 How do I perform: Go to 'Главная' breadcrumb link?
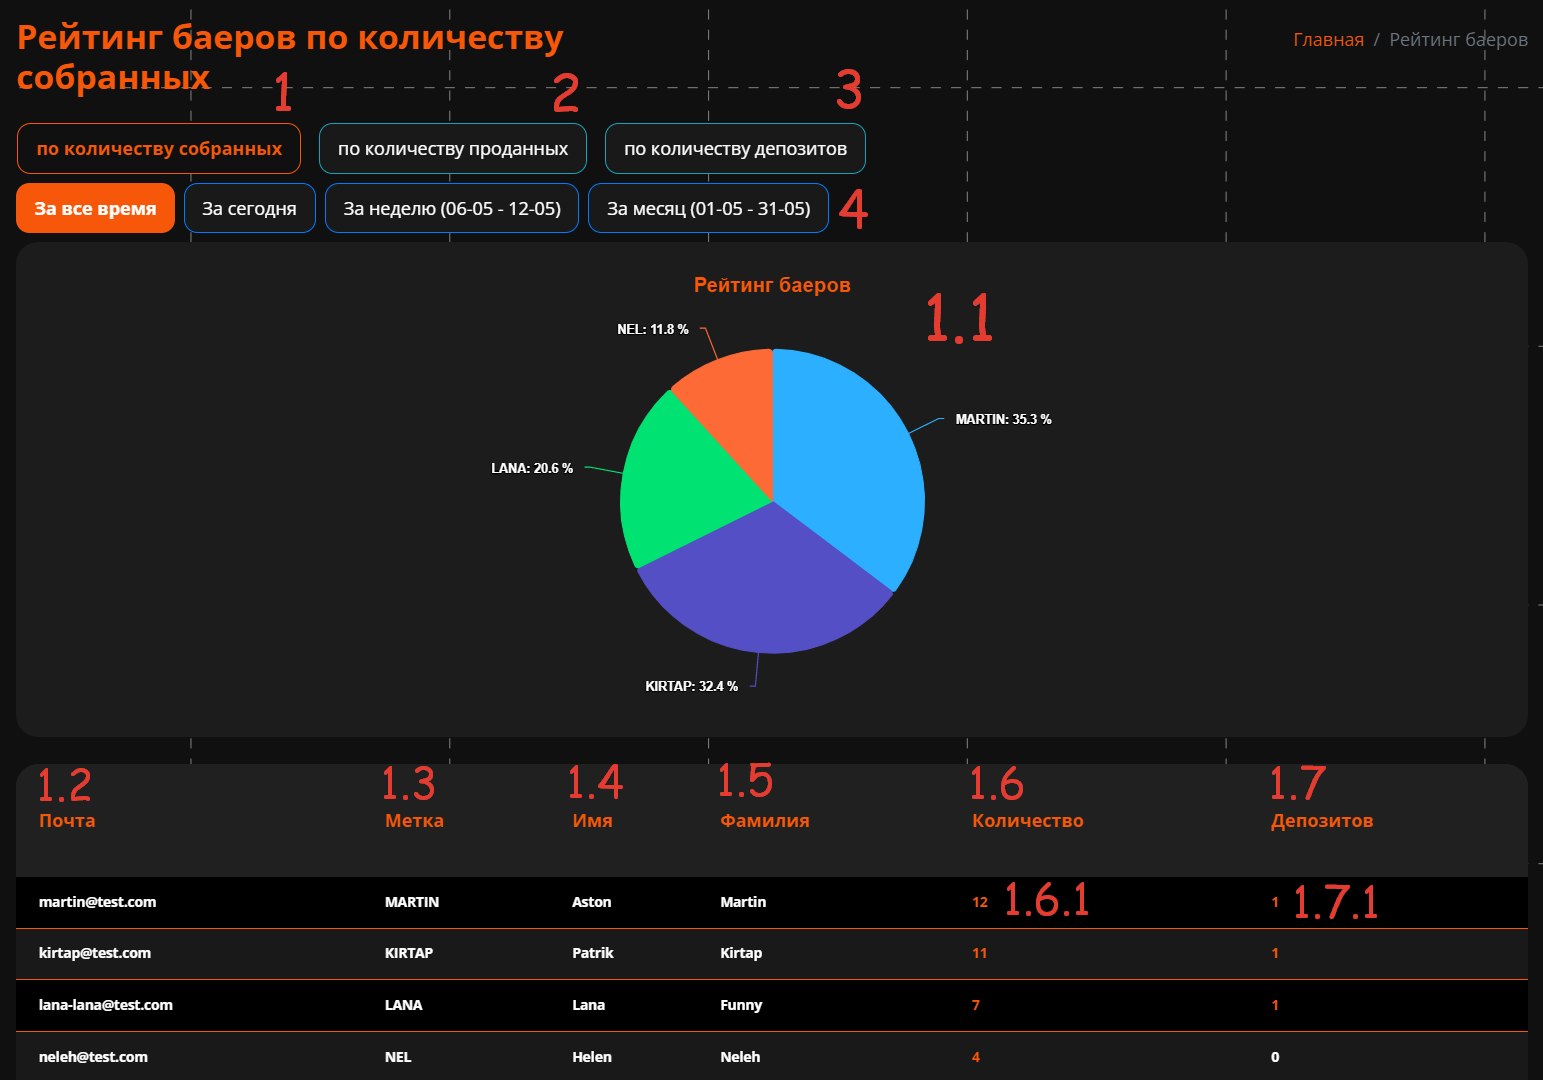[x=1328, y=39]
